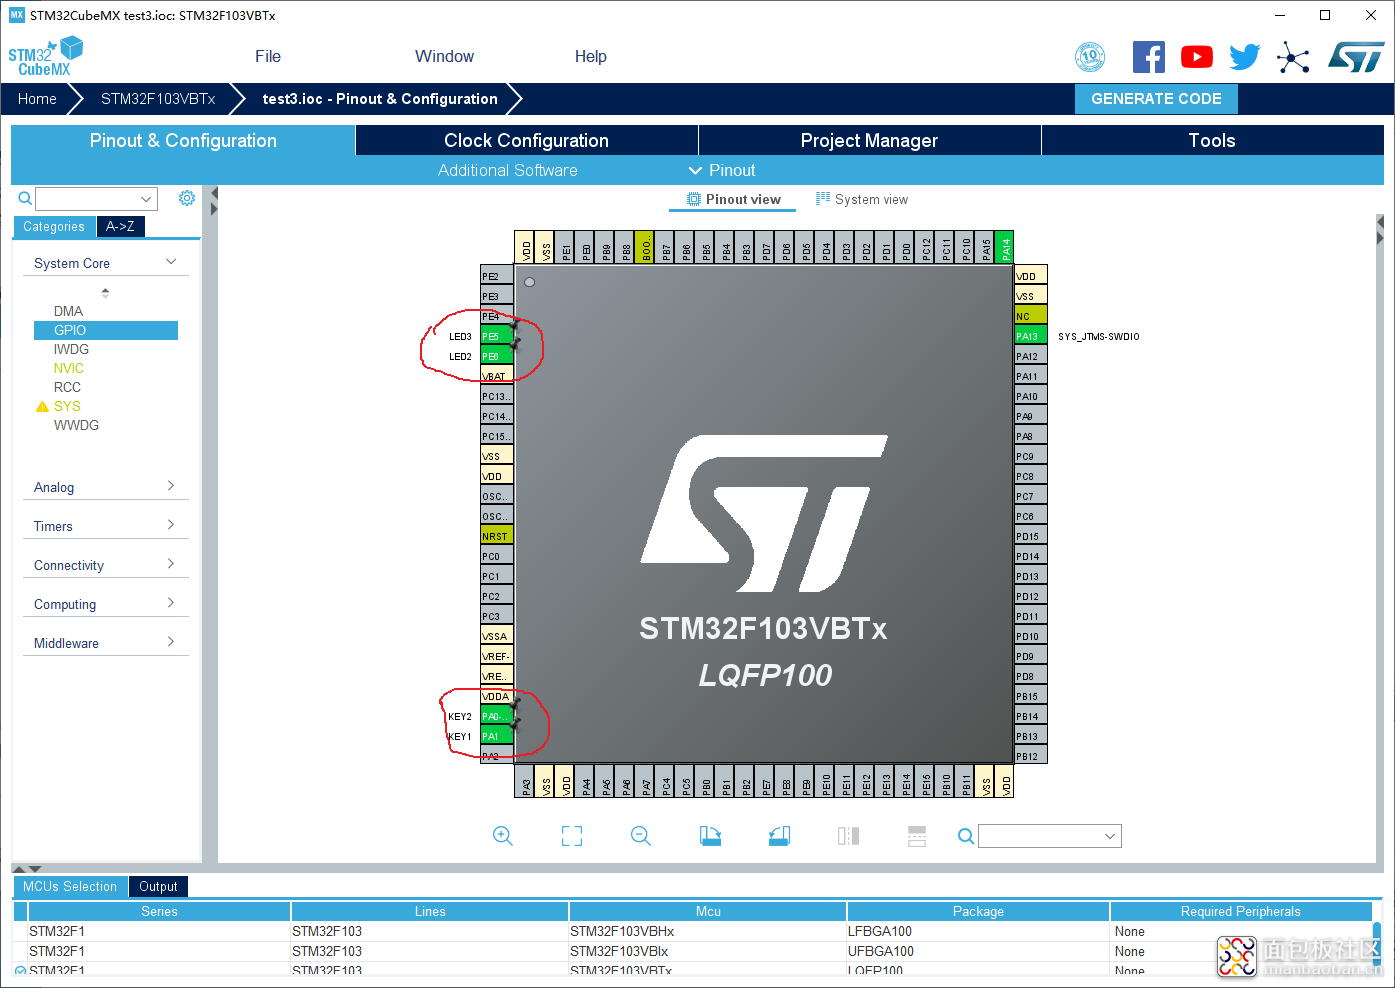Open the Pinout dropdown menu
The image size is (1395, 988).
tap(722, 170)
